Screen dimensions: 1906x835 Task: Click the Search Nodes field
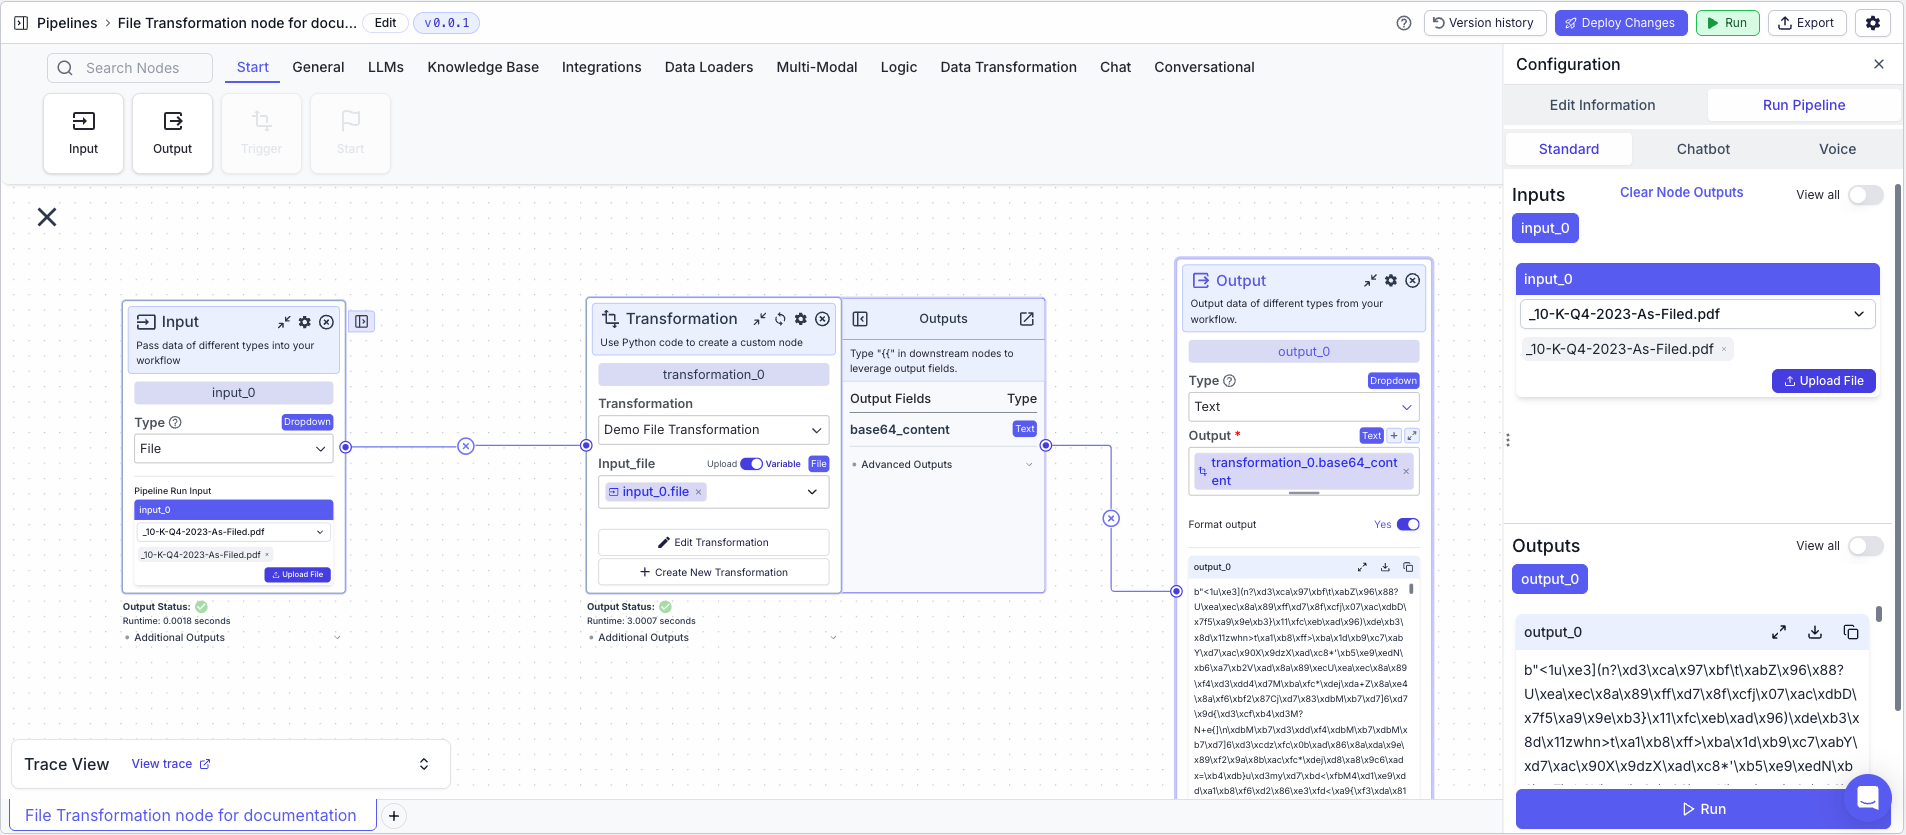point(130,68)
